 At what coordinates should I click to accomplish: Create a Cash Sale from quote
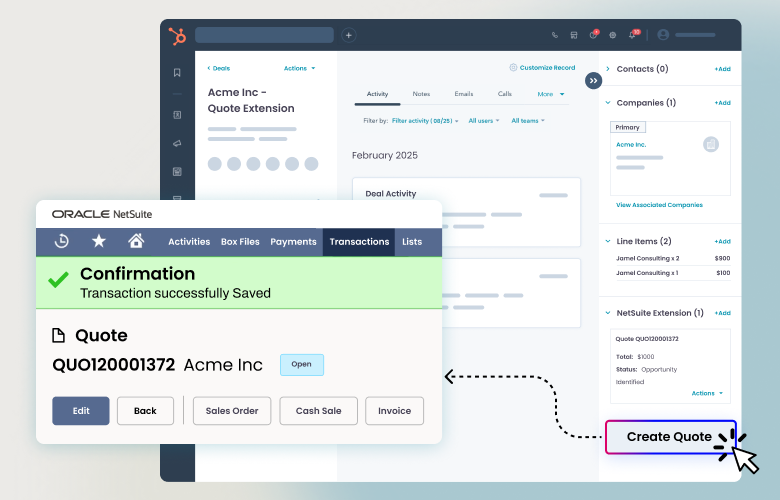tap(318, 411)
